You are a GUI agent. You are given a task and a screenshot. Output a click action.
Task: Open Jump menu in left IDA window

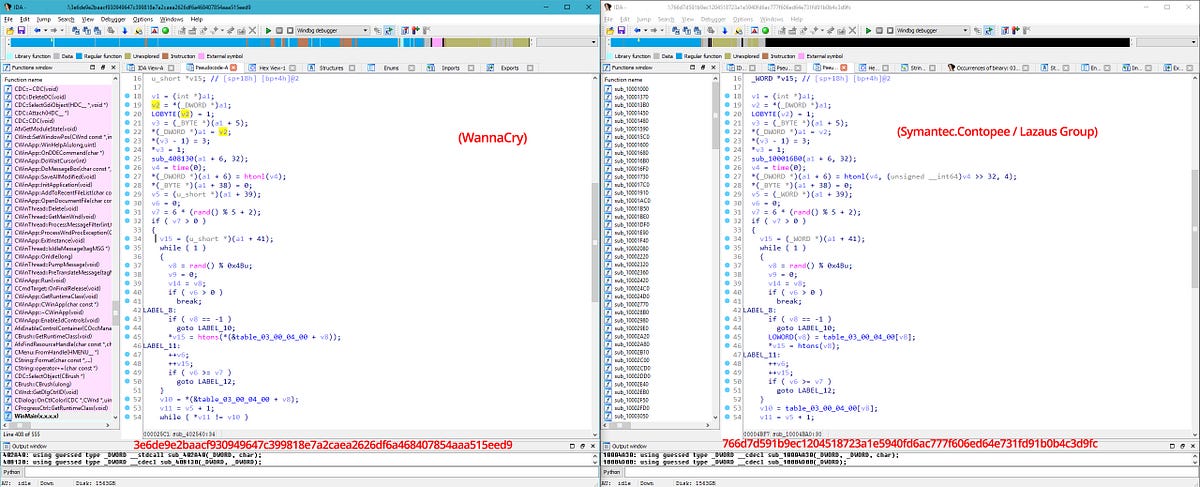click(x=43, y=19)
